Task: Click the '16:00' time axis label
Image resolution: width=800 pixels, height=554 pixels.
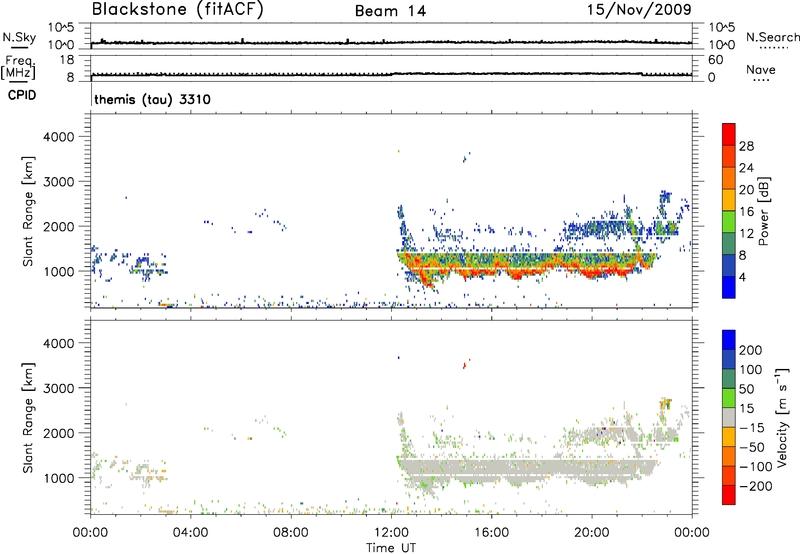Action: pos(491,533)
